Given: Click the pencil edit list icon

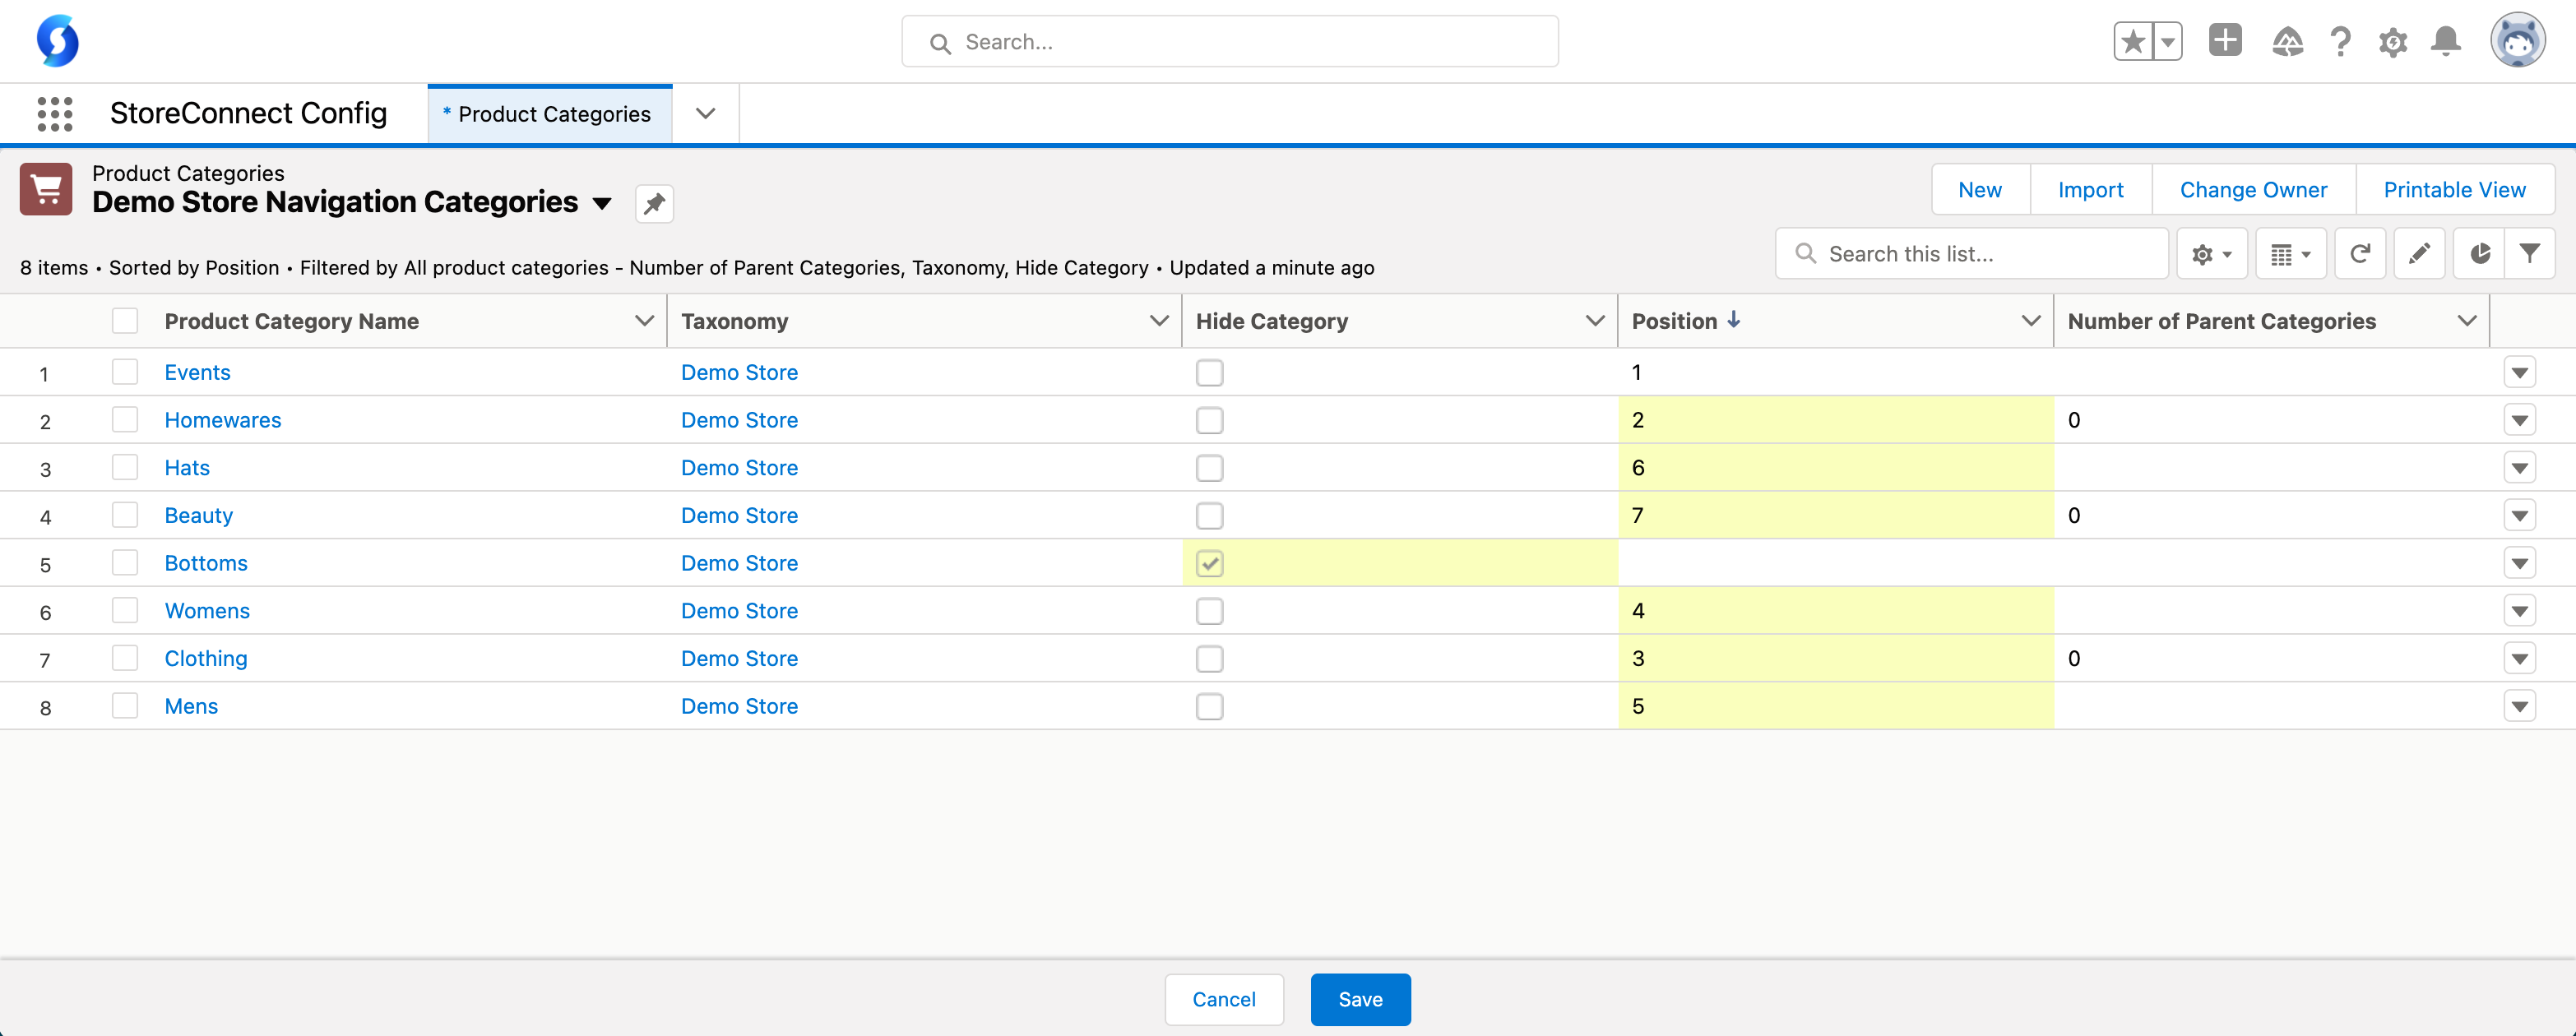Looking at the screenshot, I should pyautogui.click(x=2419, y=254).
